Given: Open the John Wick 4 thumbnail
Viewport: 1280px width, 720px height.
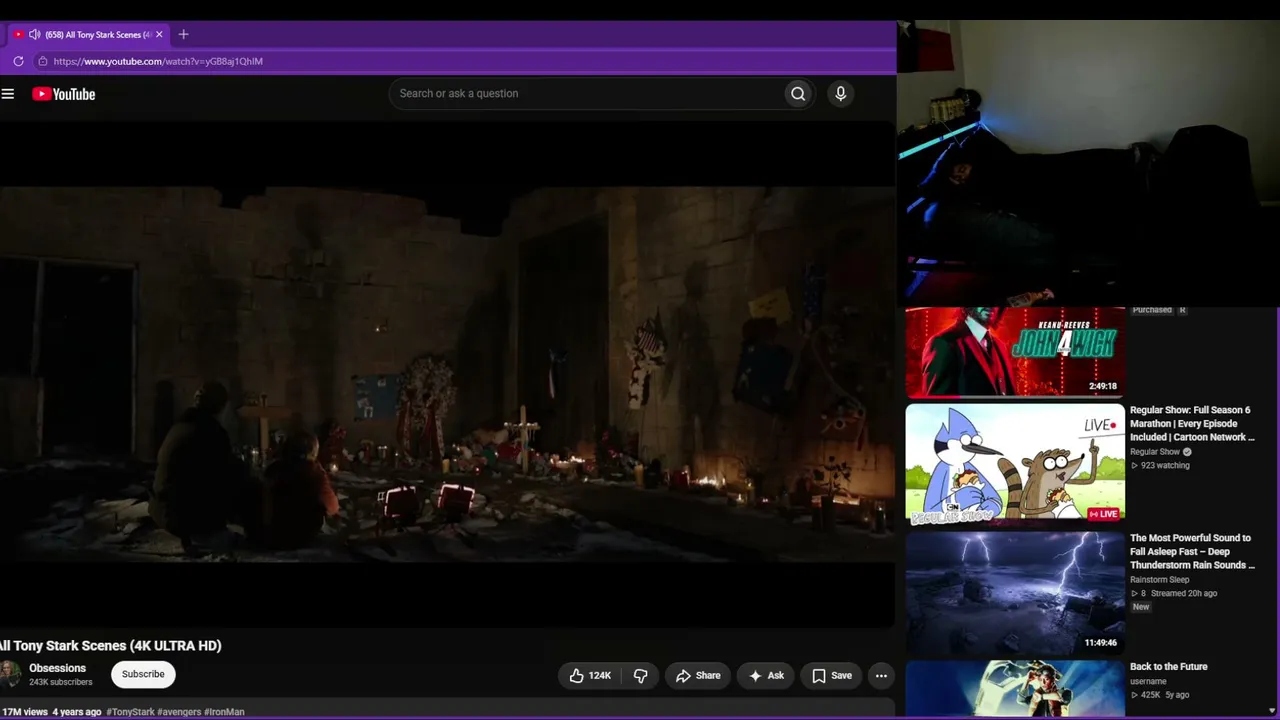Looking at the screenshot, I should pyautogui.click(x=1015, y=353).
